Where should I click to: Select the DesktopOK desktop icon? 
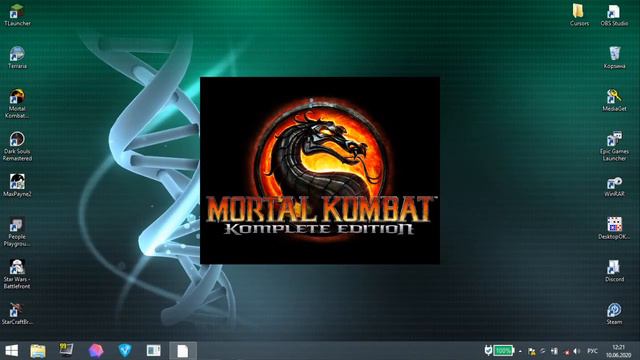point(614,228)
